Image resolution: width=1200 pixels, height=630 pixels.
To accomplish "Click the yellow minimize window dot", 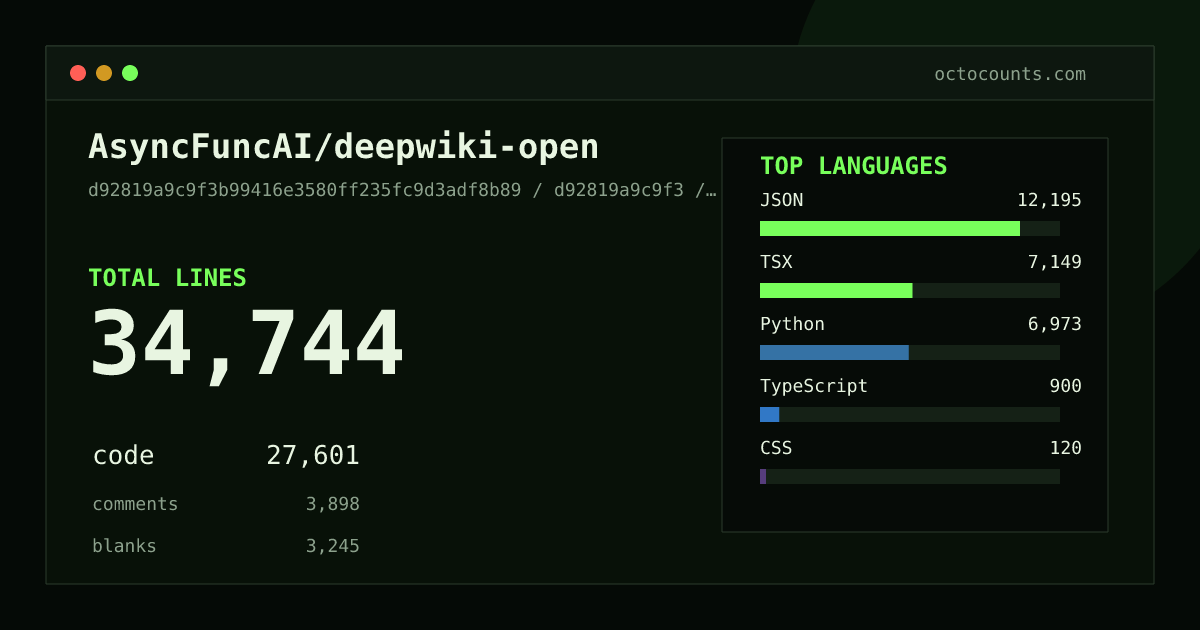I will click(104, 73).
